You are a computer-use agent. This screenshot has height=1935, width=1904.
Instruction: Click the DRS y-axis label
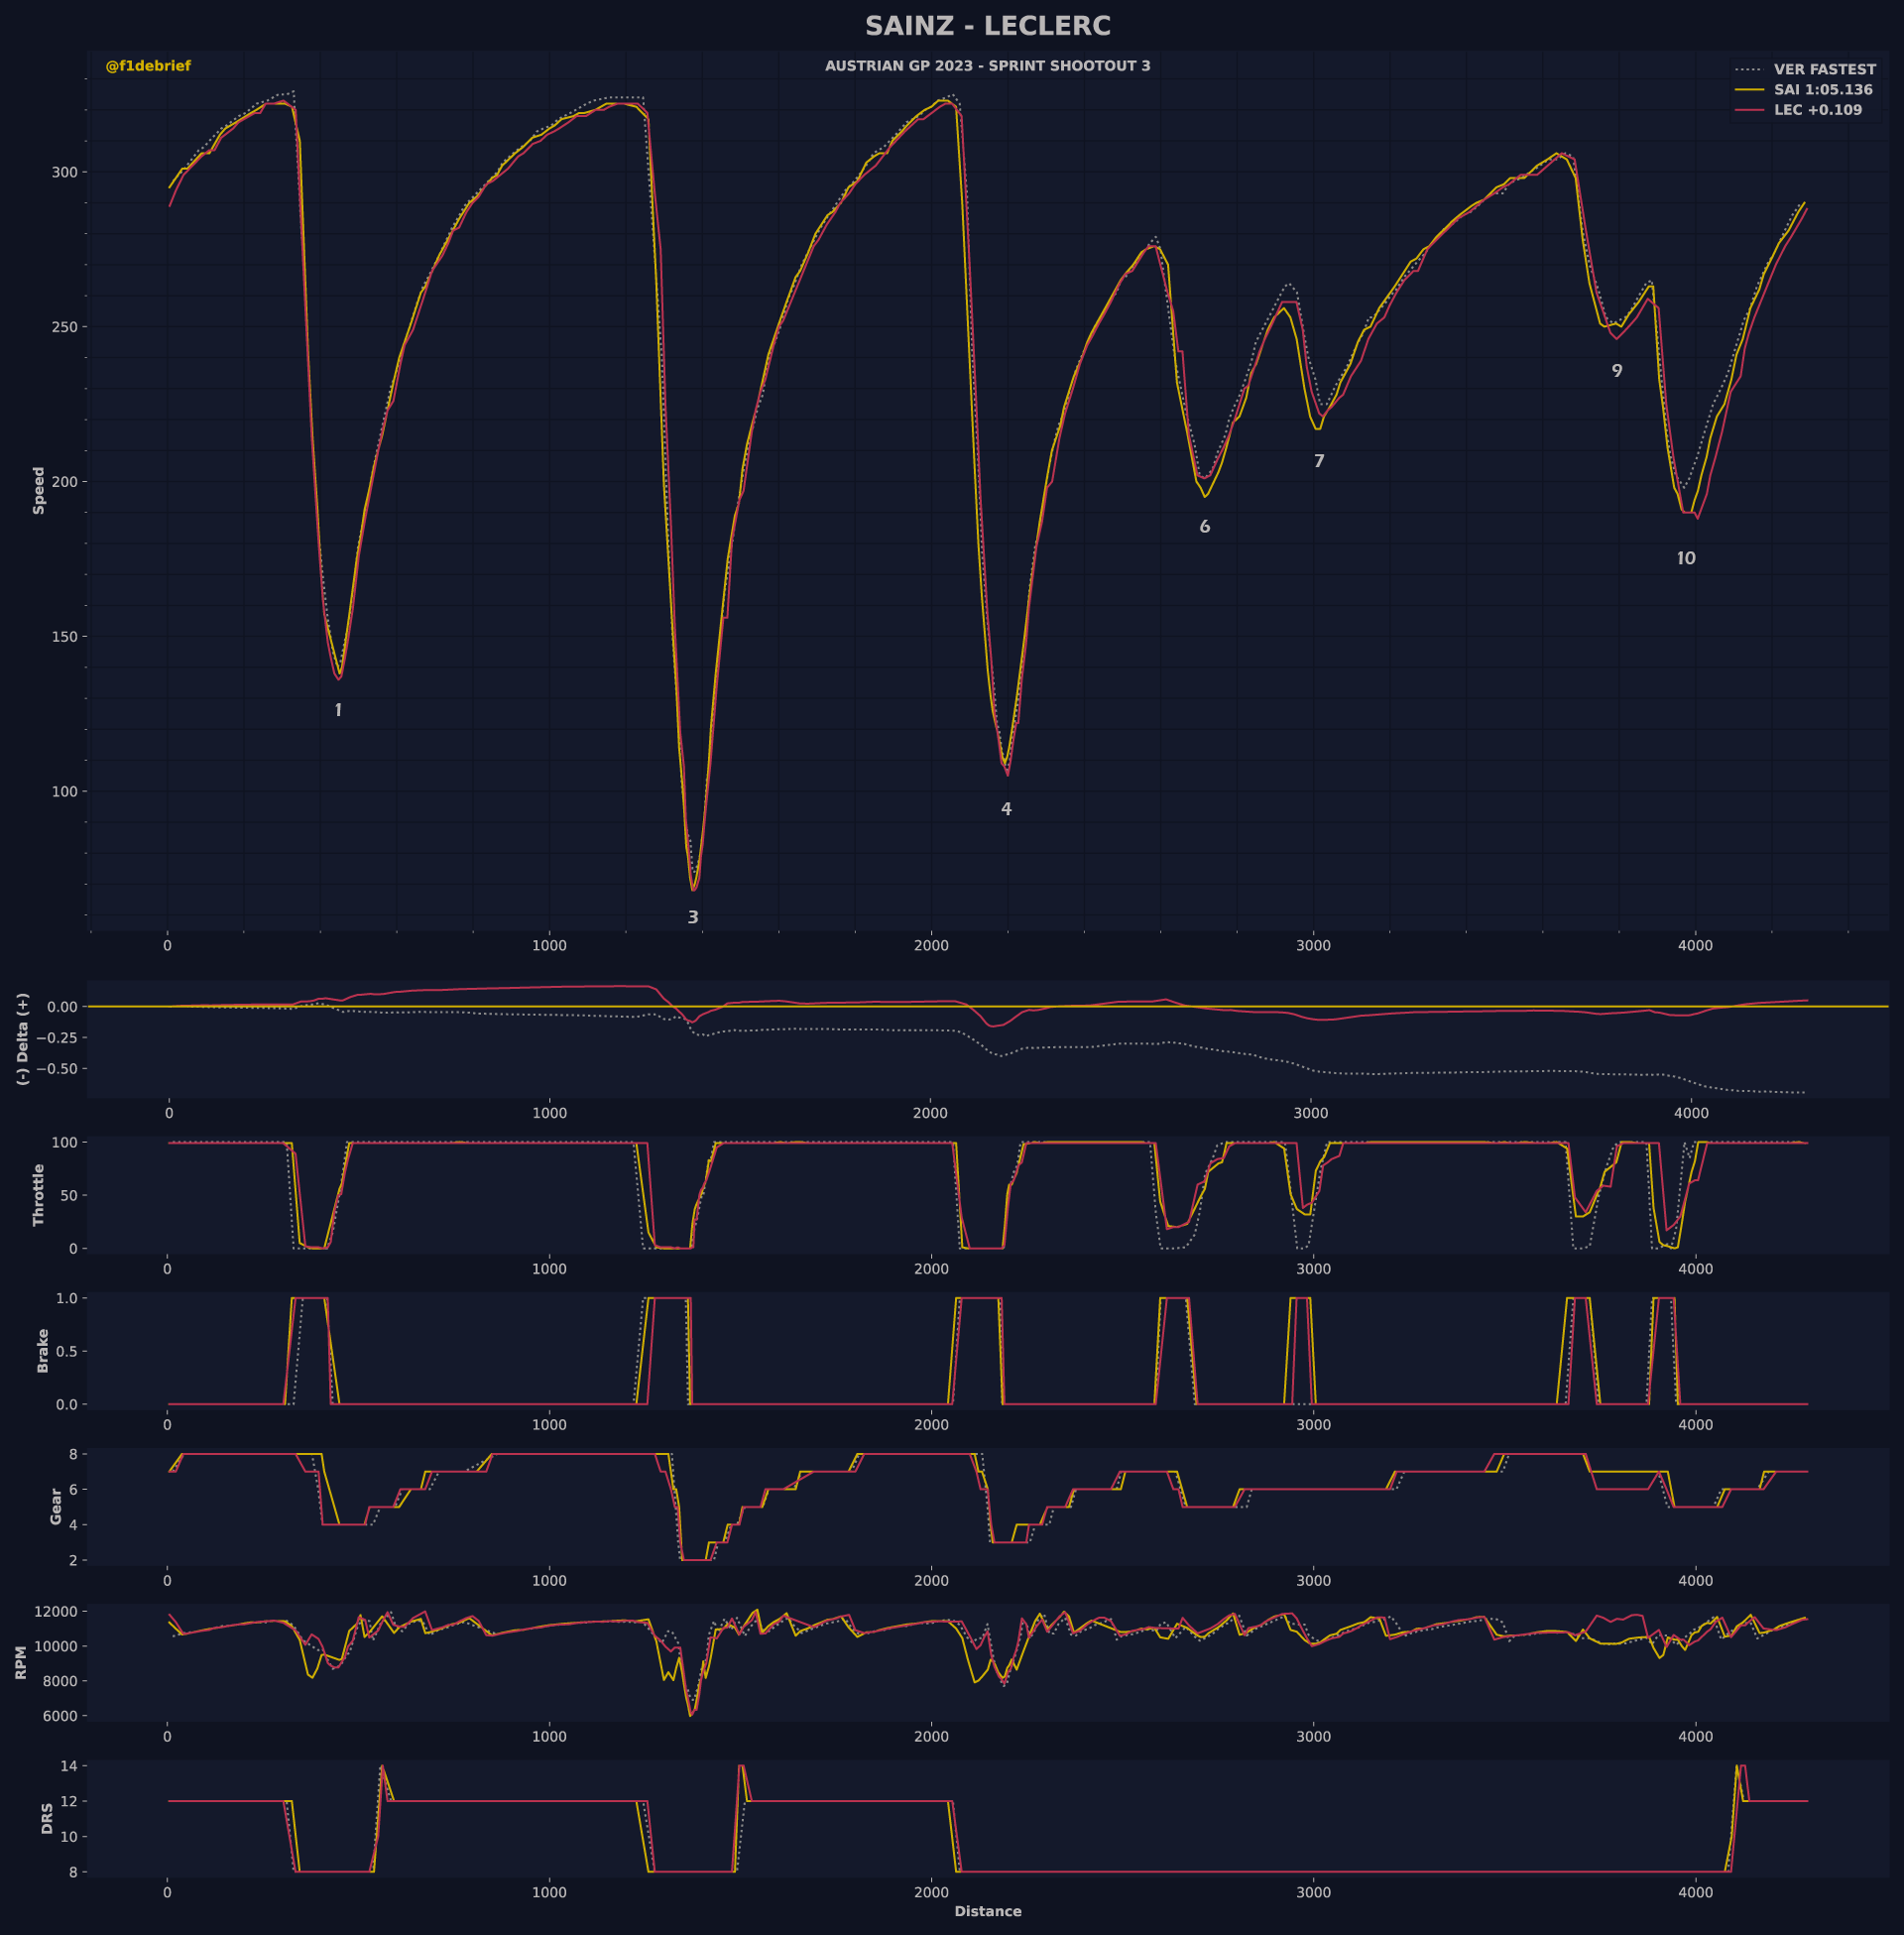(x=47, y=1818)
